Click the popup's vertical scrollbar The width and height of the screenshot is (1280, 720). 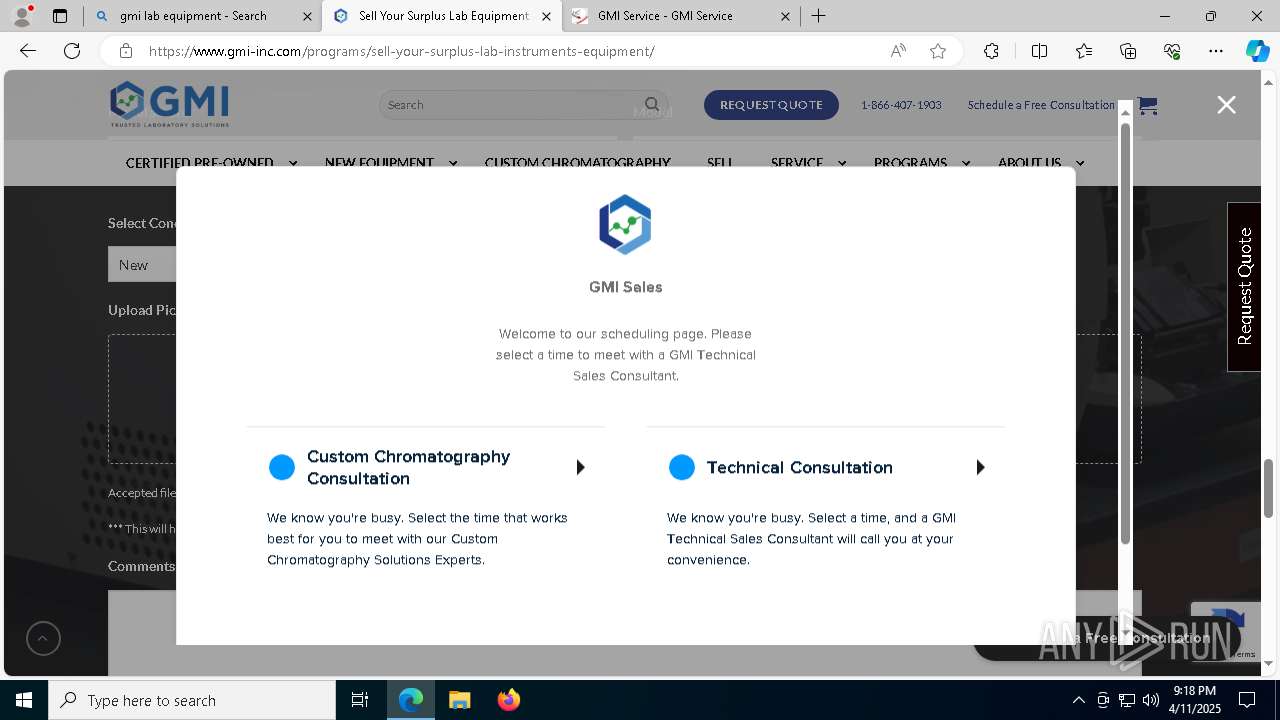coord(1125,334)
